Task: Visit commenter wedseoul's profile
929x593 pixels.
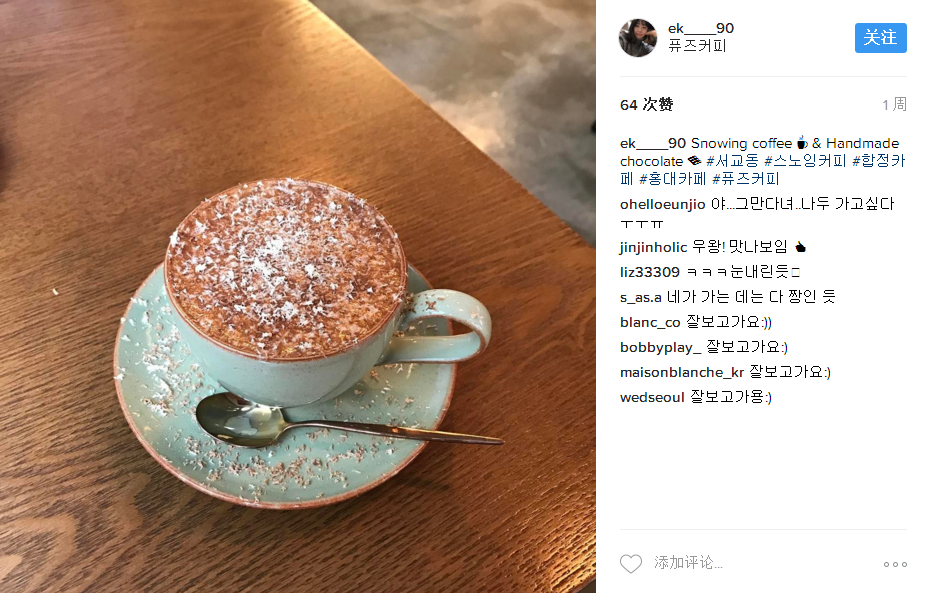Action: 652,397
